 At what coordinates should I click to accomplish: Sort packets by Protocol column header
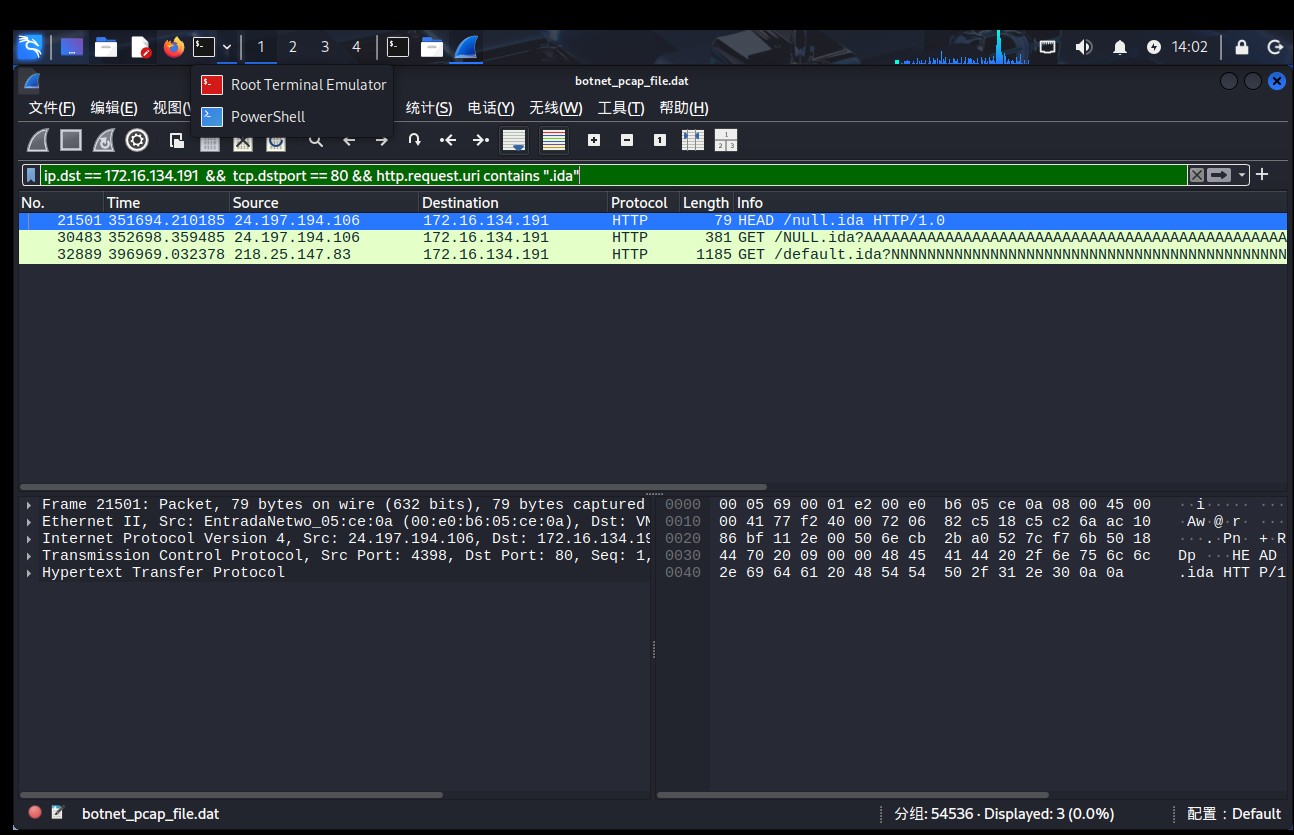(643, 202)
